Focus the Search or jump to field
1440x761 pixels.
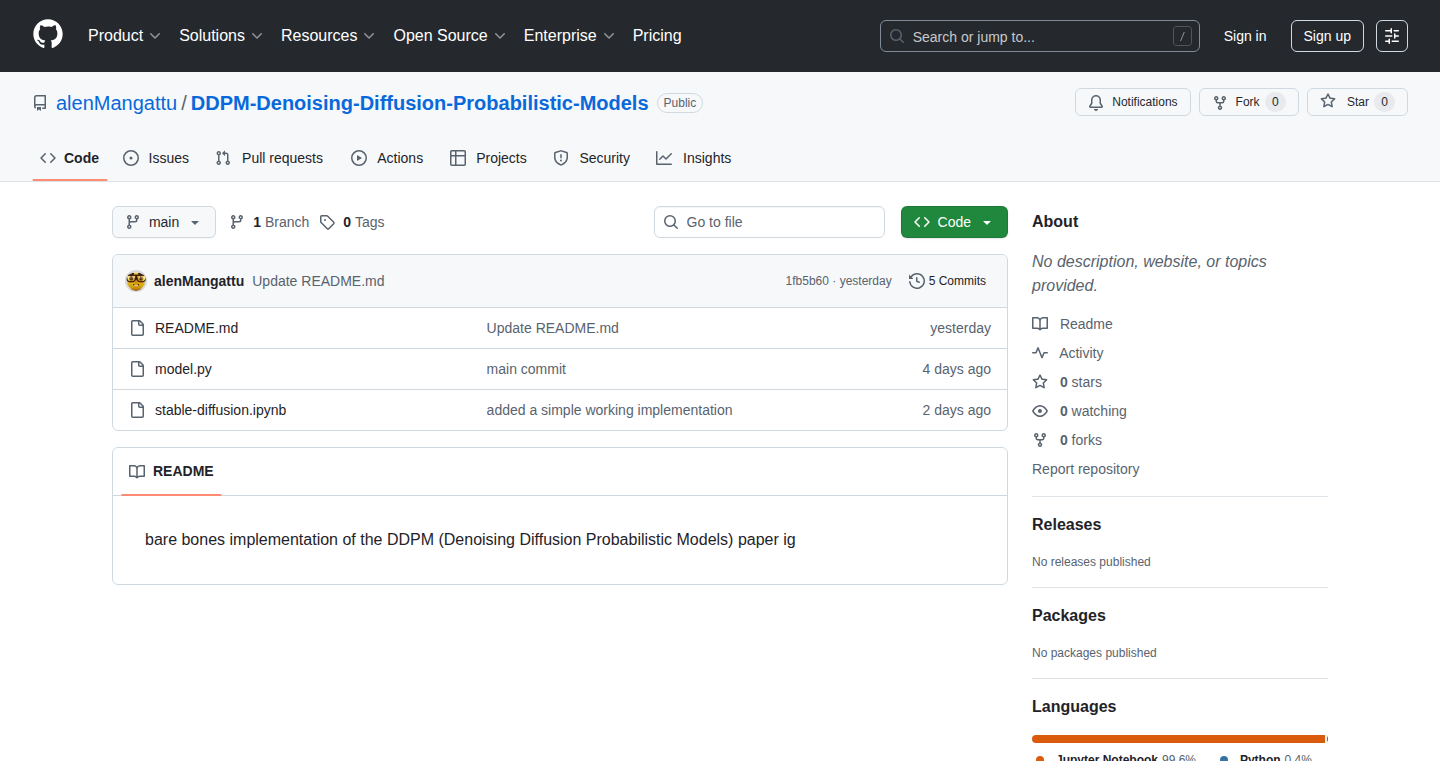pyautogui.click(x=1040, y=36)
